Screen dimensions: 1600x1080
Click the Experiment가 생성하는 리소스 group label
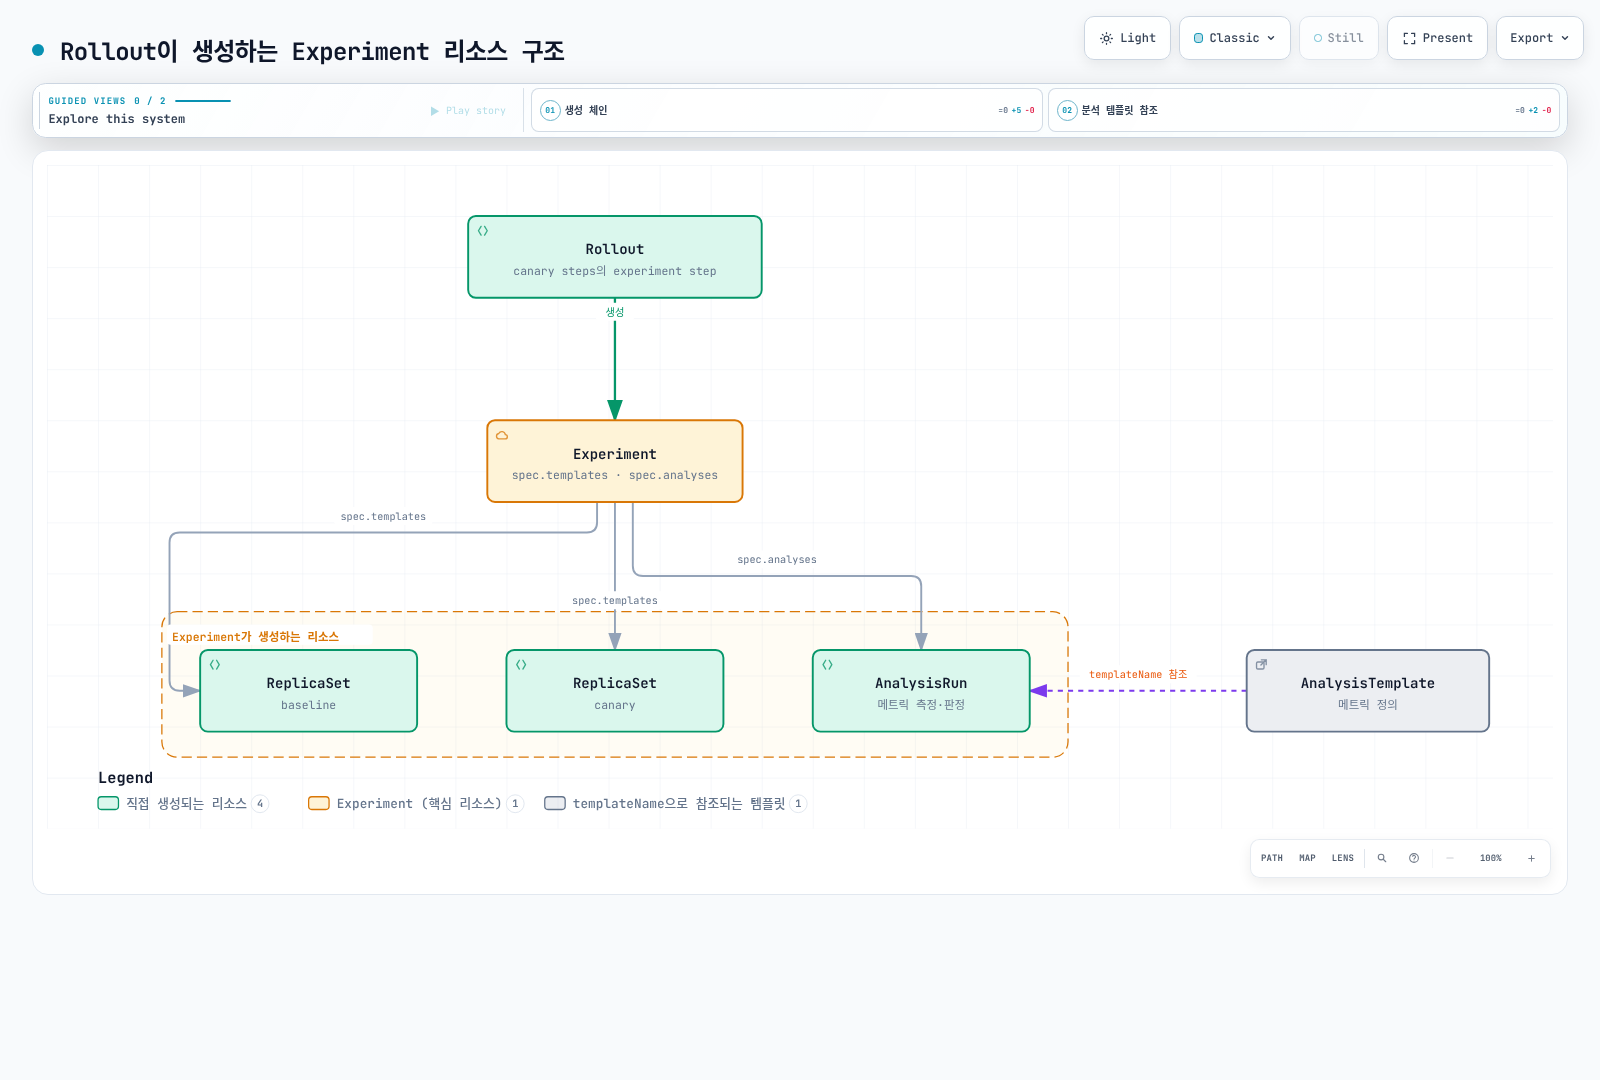255,637
